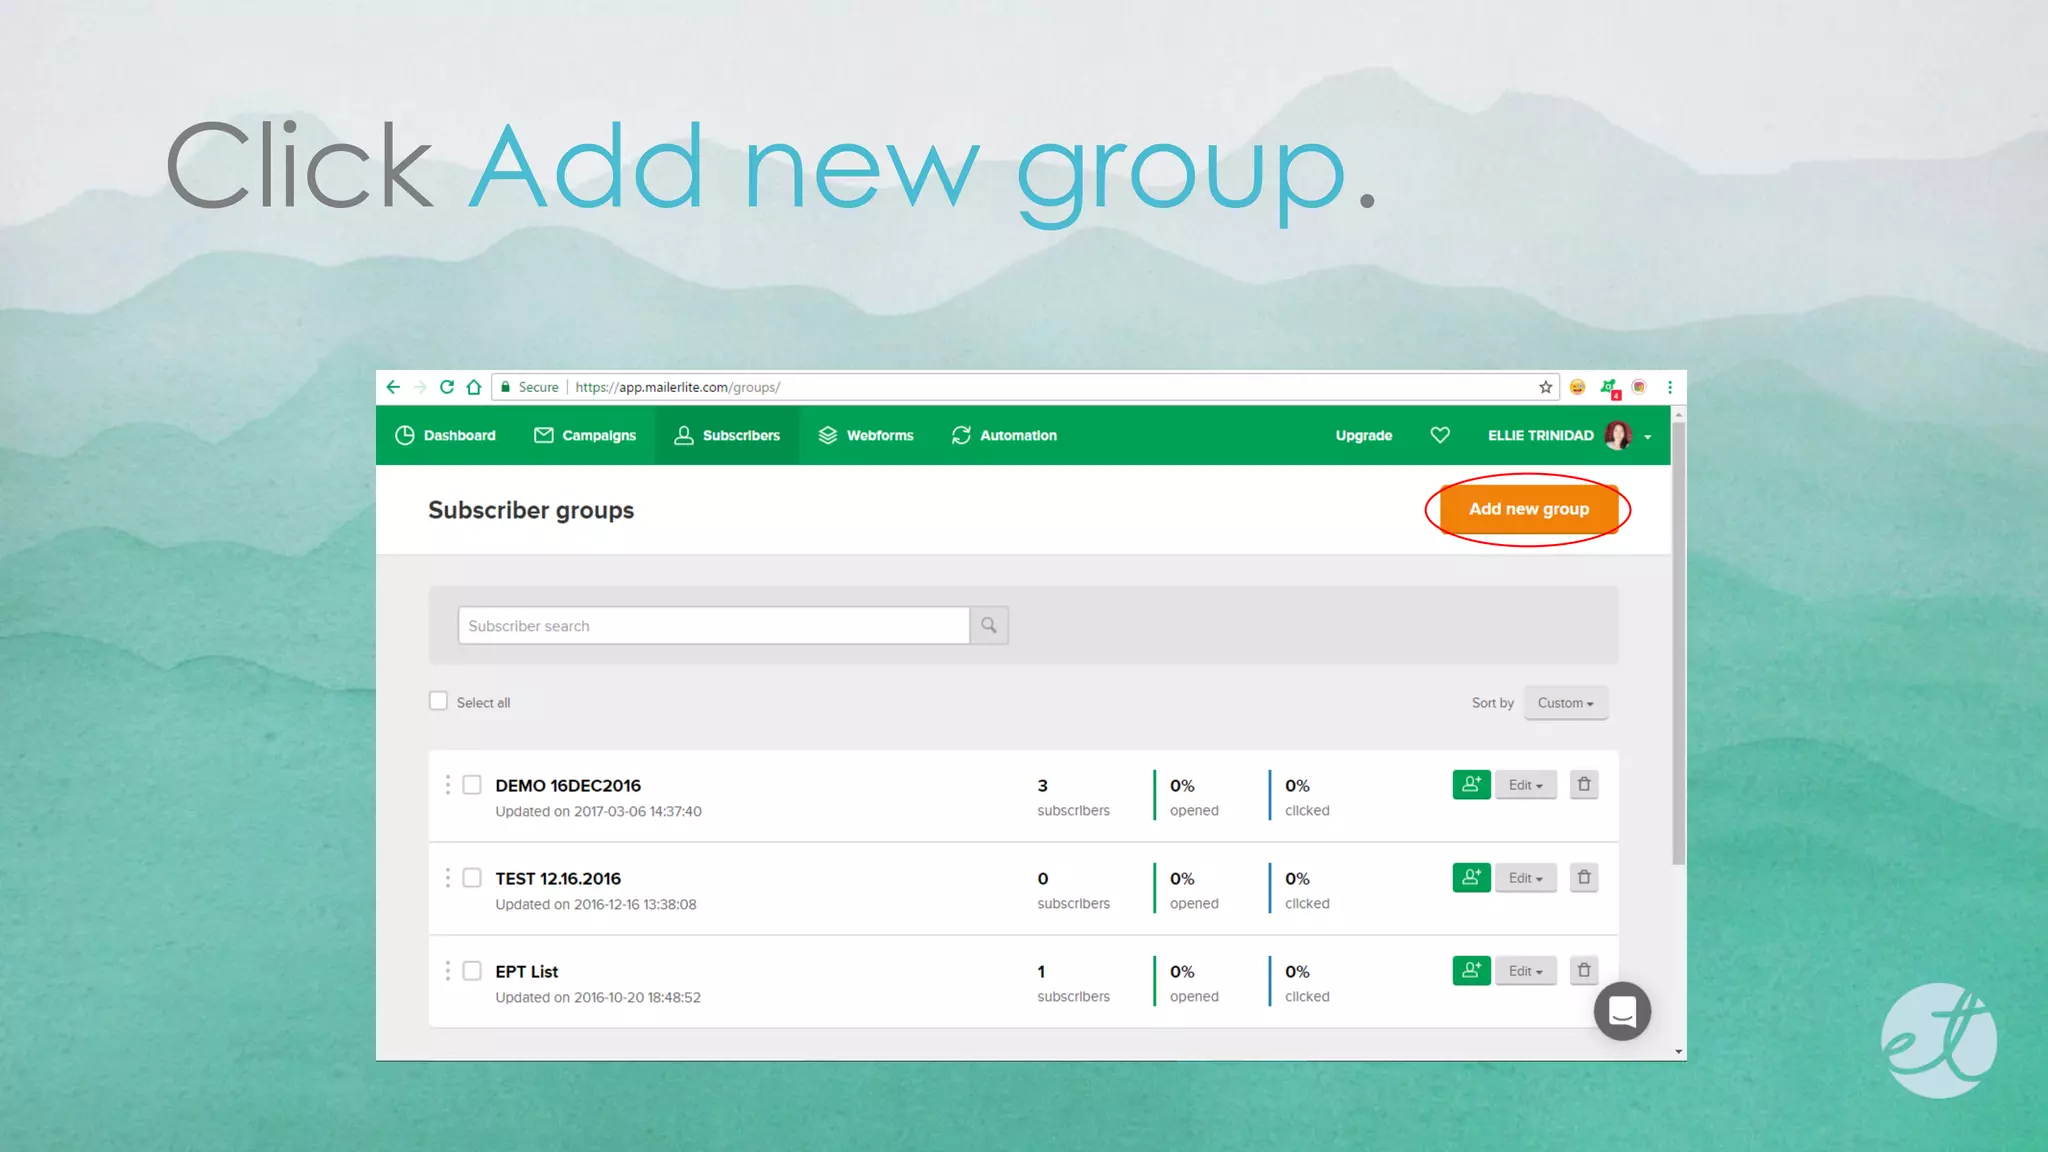Check the Select all checkbox
The image size is (2048, 1152).
tap(438, 701)
